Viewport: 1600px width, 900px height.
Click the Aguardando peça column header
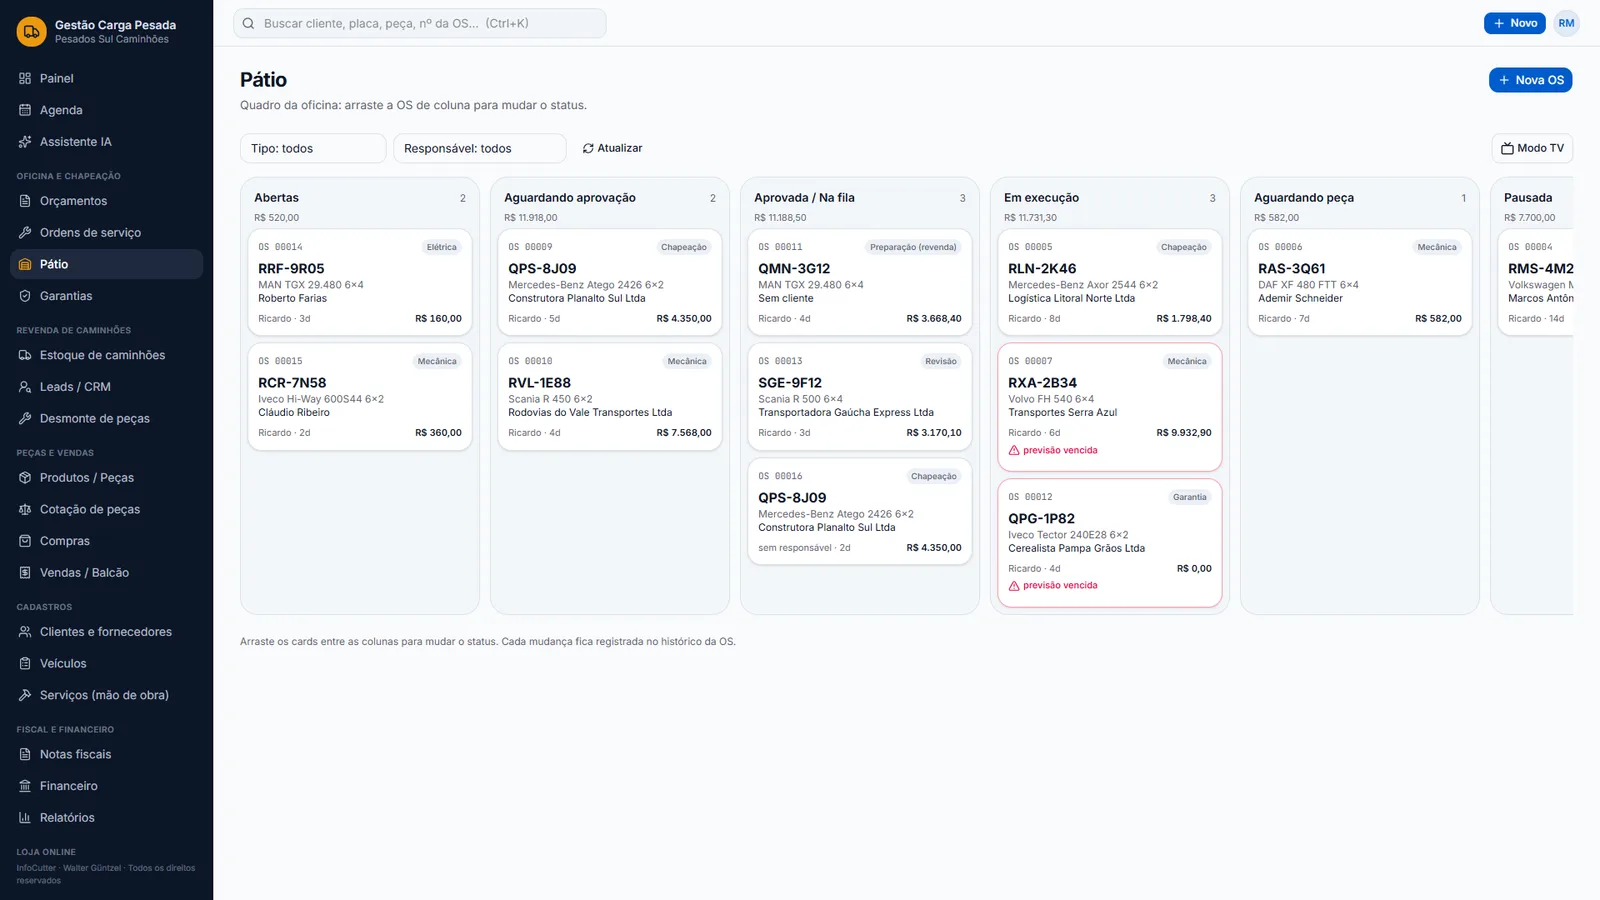[x=1304, y=198]
